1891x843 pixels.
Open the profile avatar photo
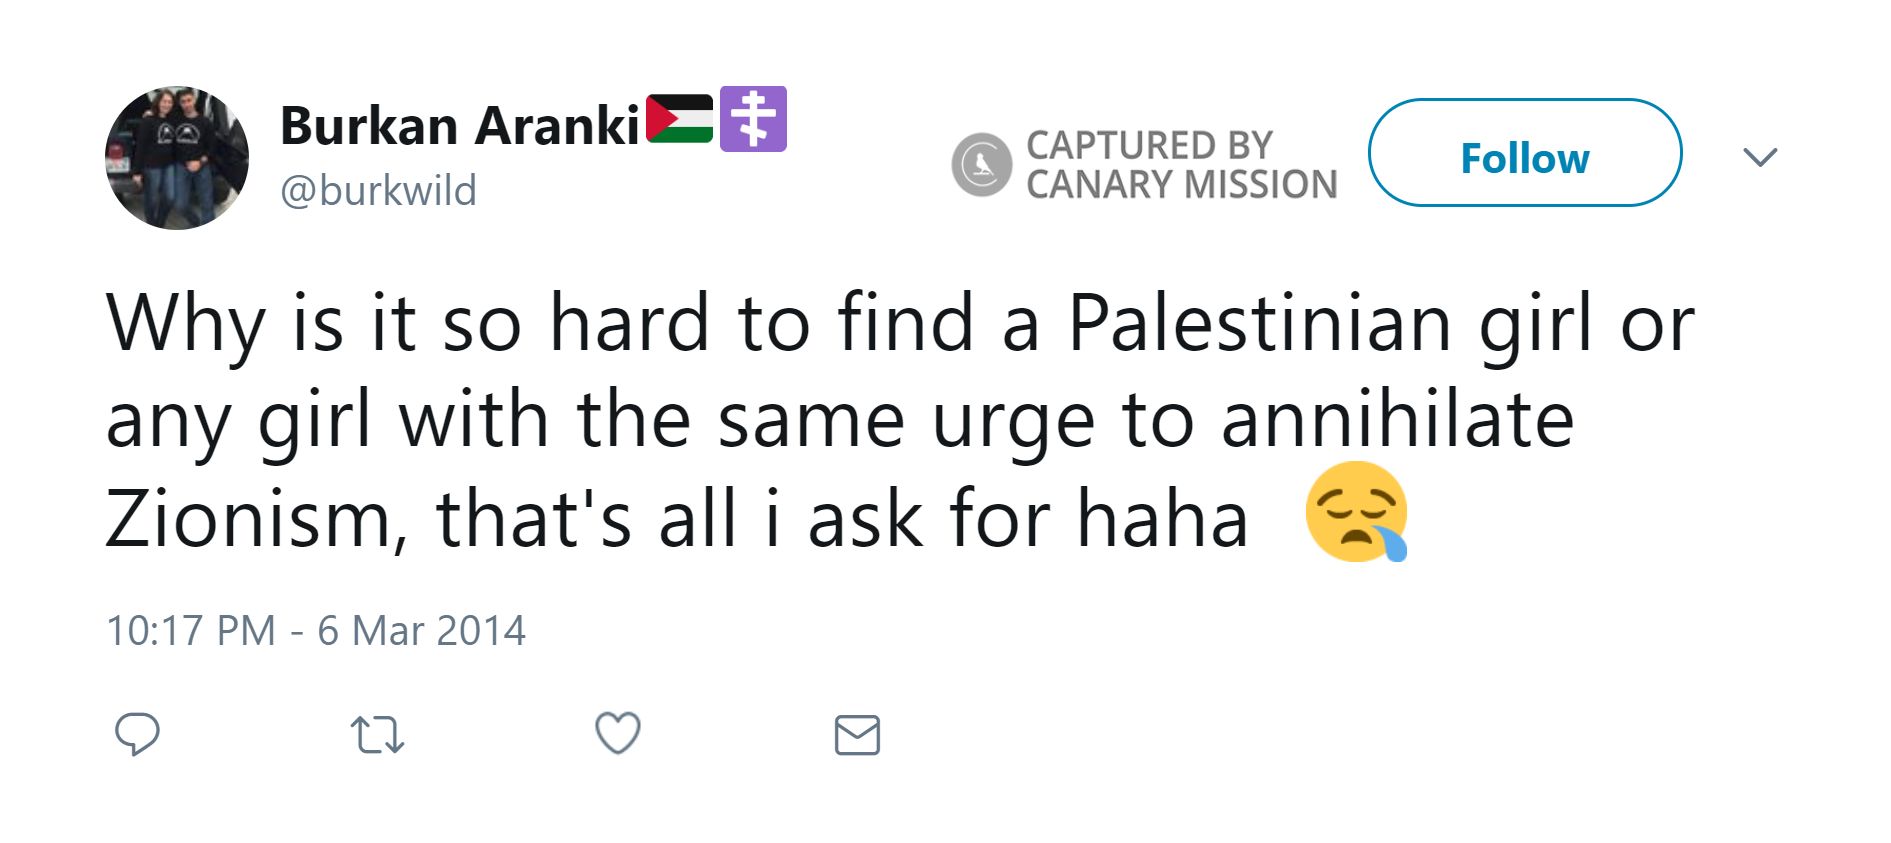pyautogui.click(x=177, y=158)
